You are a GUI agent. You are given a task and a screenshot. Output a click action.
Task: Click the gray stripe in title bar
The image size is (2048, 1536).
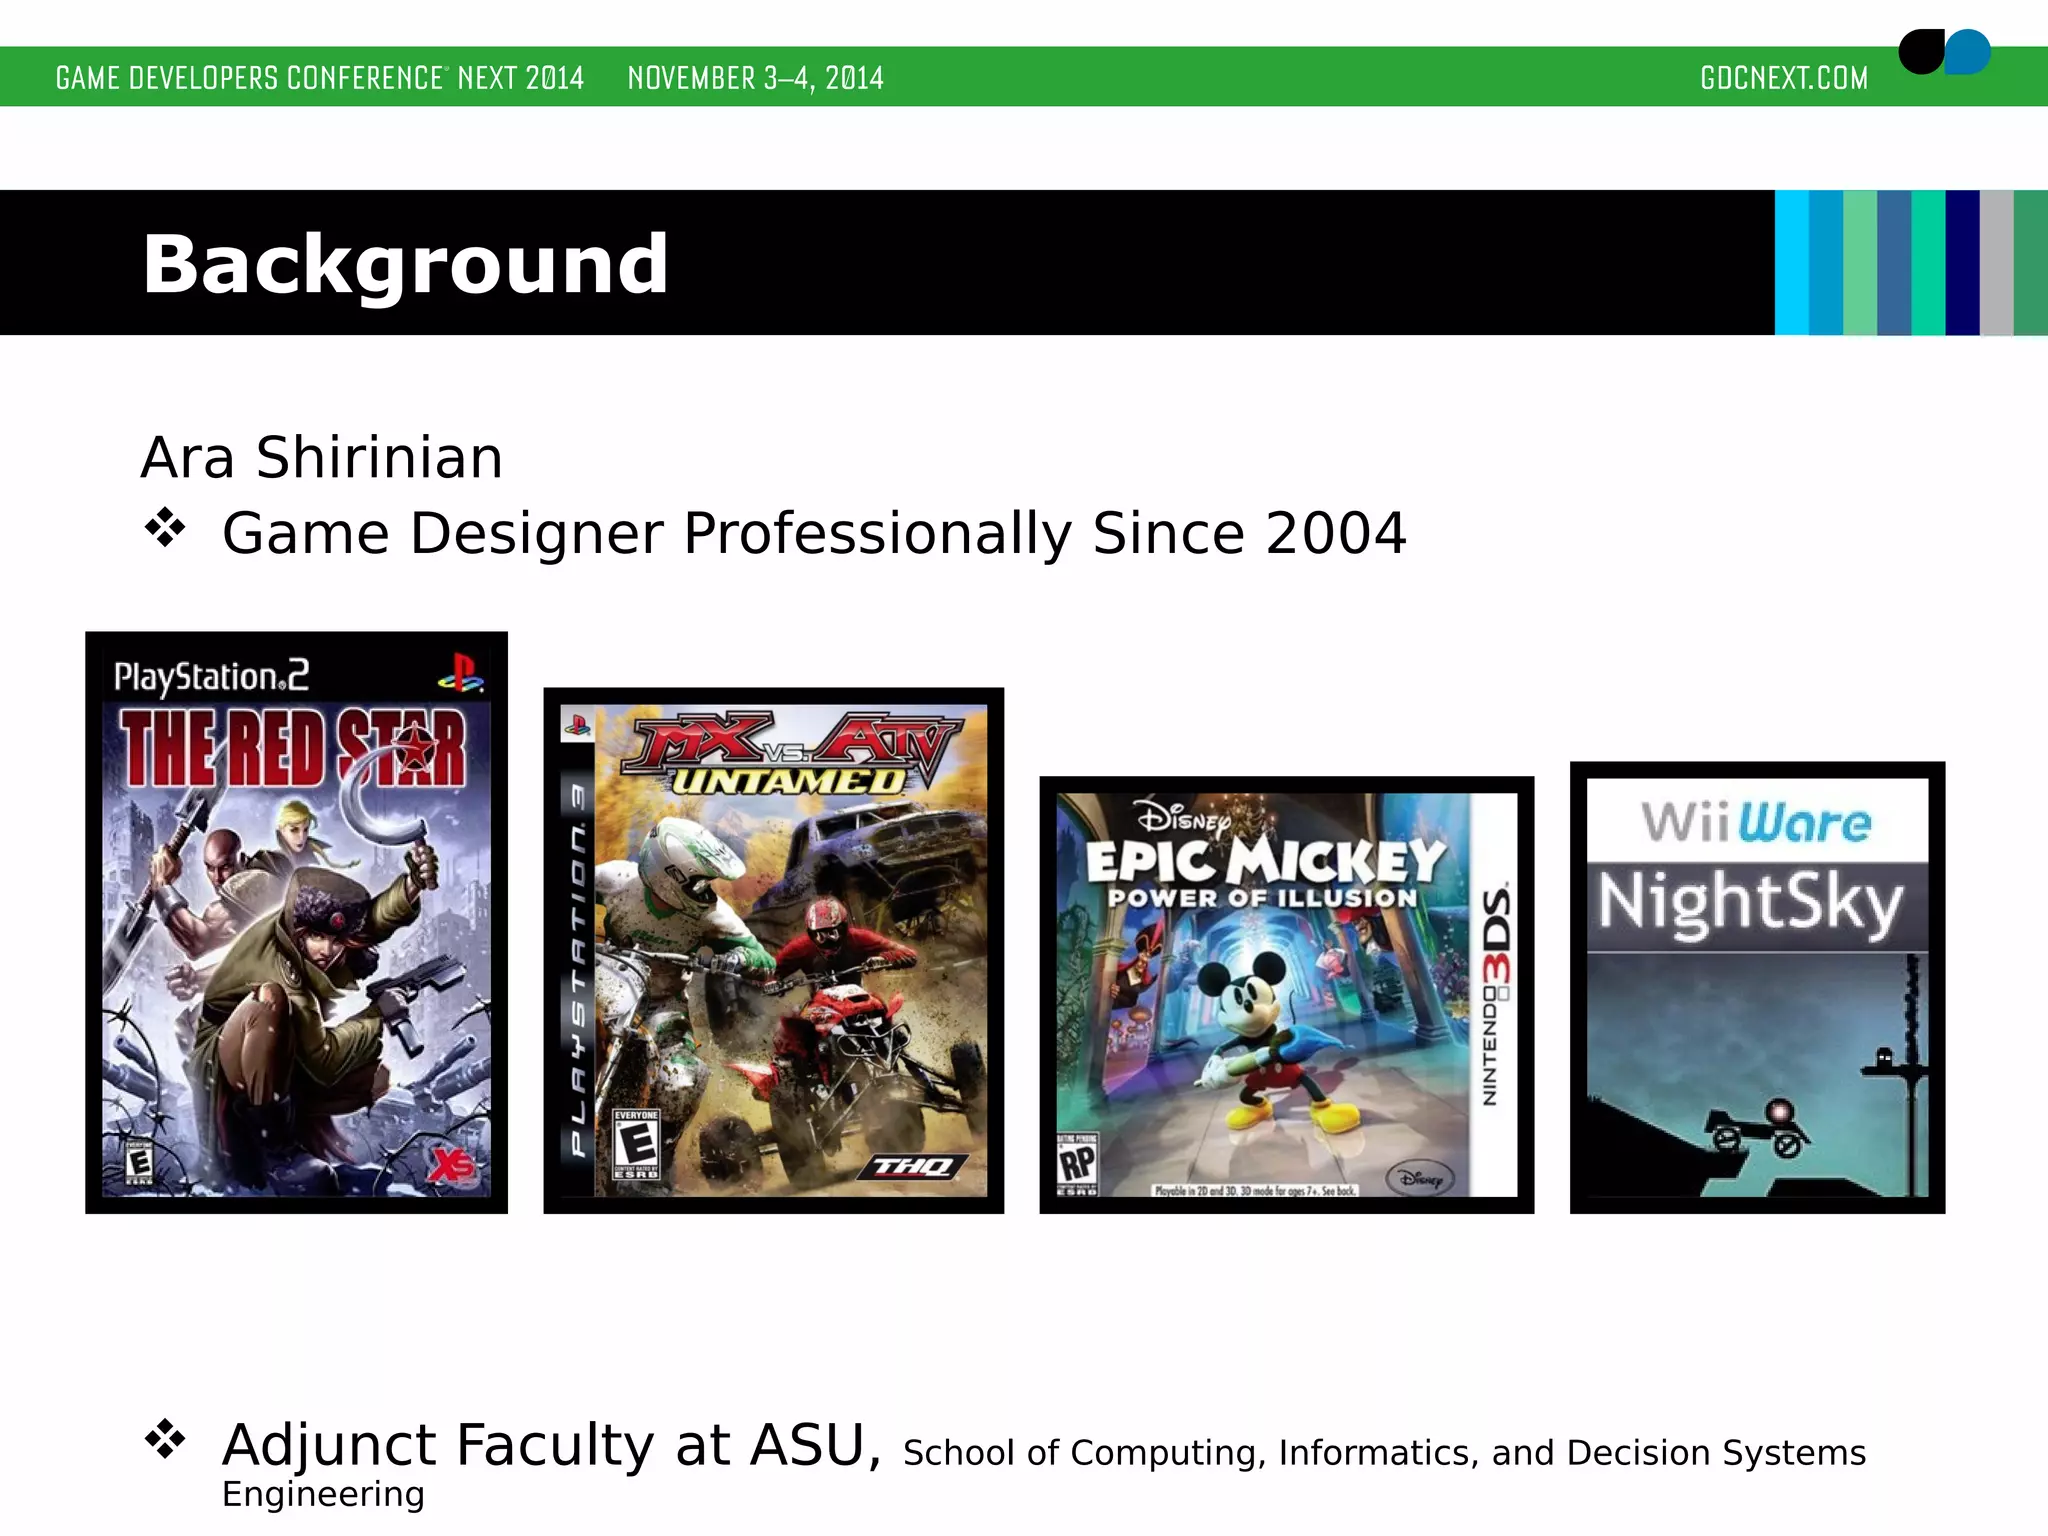(1996, 262)
